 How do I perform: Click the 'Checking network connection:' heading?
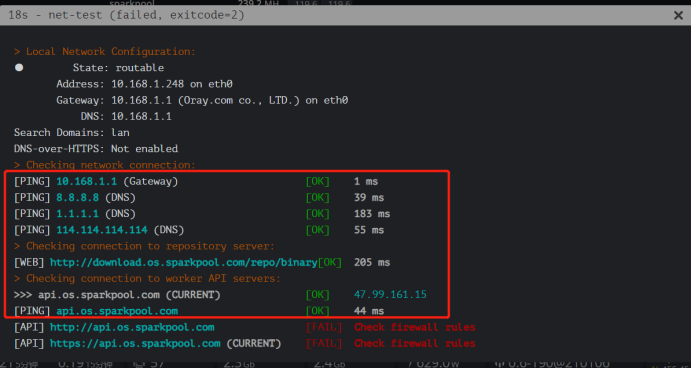(110, 165)
